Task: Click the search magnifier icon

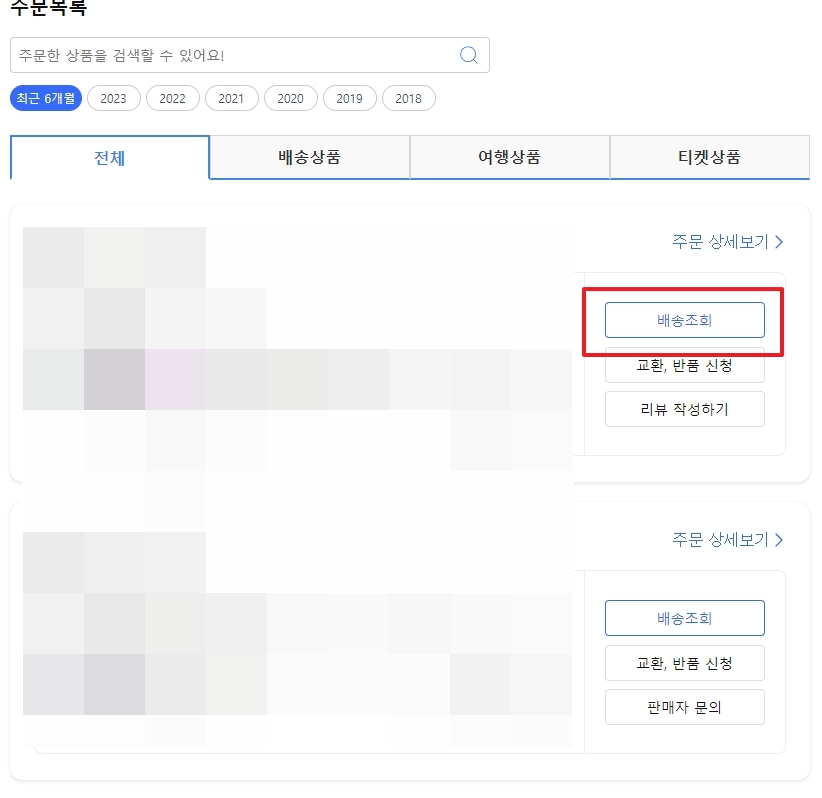Action: (467, 55)
